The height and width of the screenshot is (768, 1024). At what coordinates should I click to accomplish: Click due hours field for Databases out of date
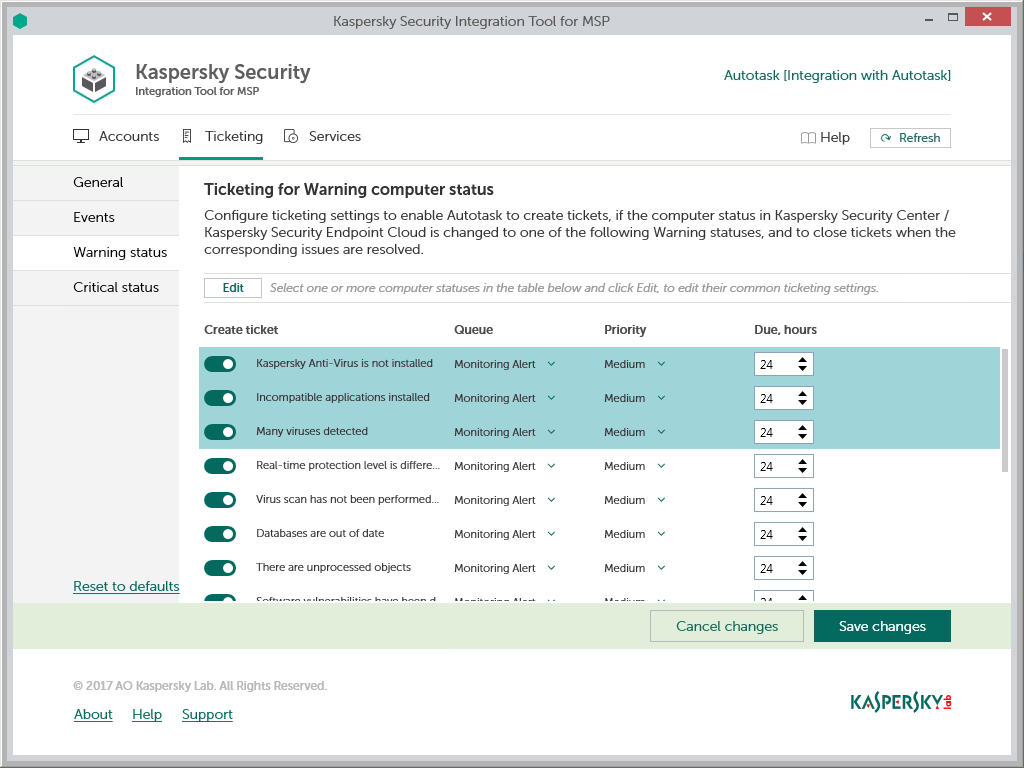[x=773, y=535]
